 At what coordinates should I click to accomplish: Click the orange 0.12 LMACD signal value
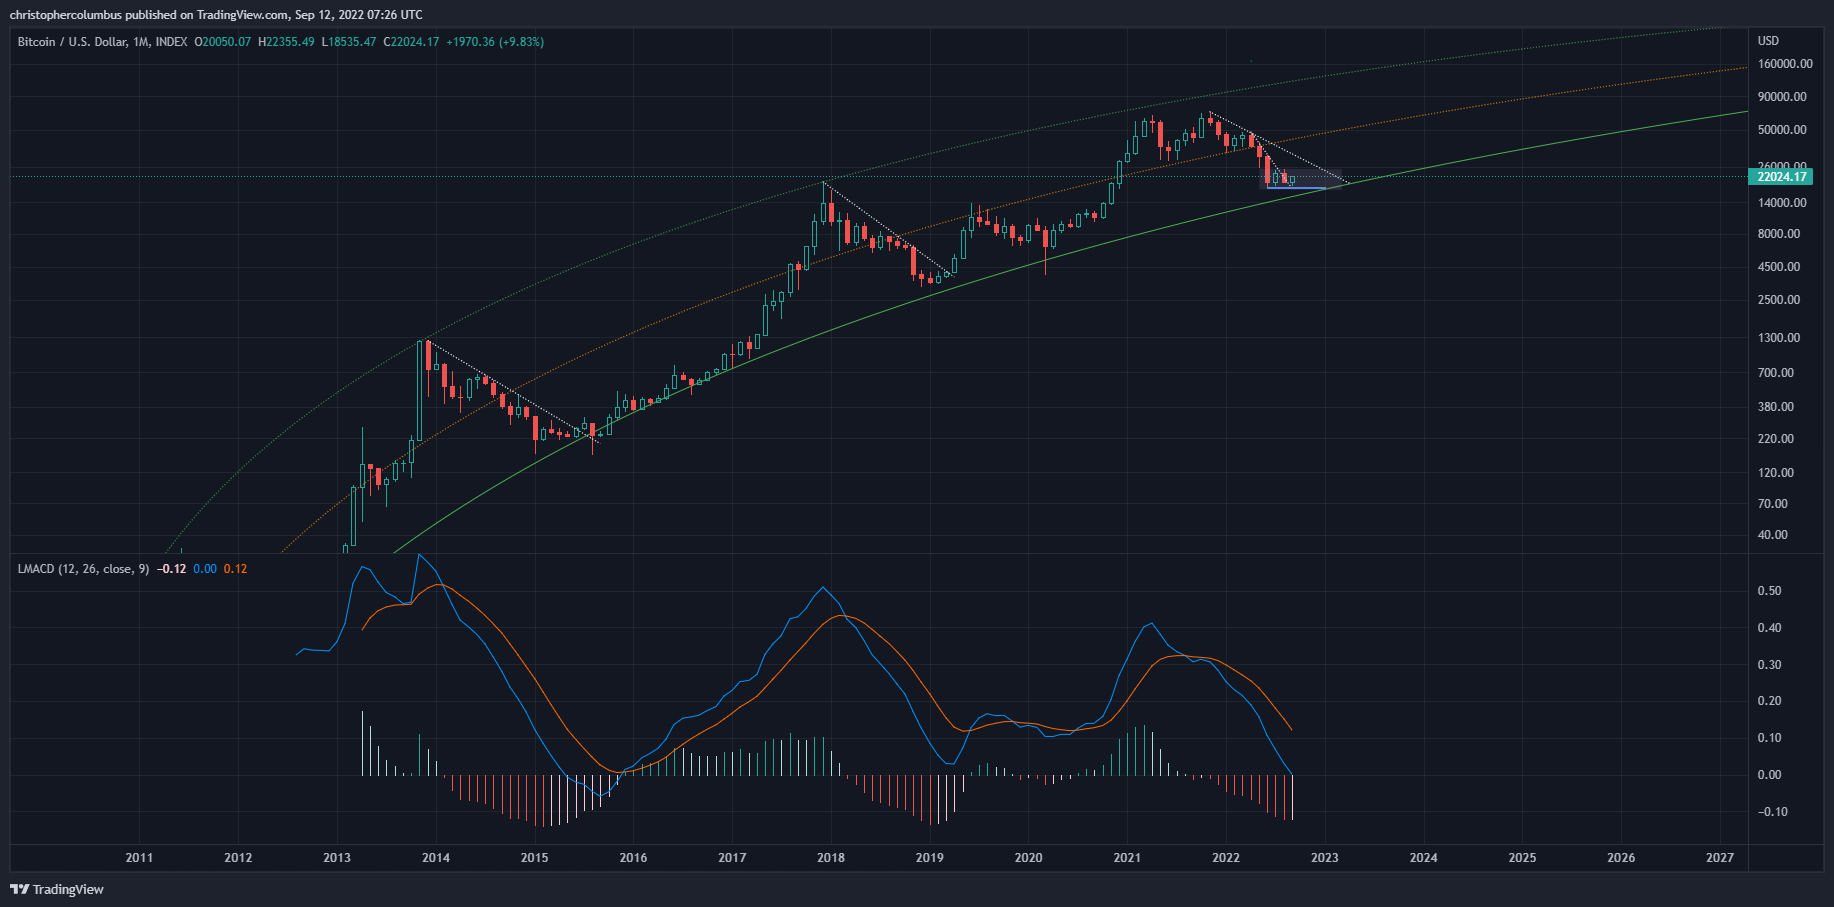[x=235, y=569]
